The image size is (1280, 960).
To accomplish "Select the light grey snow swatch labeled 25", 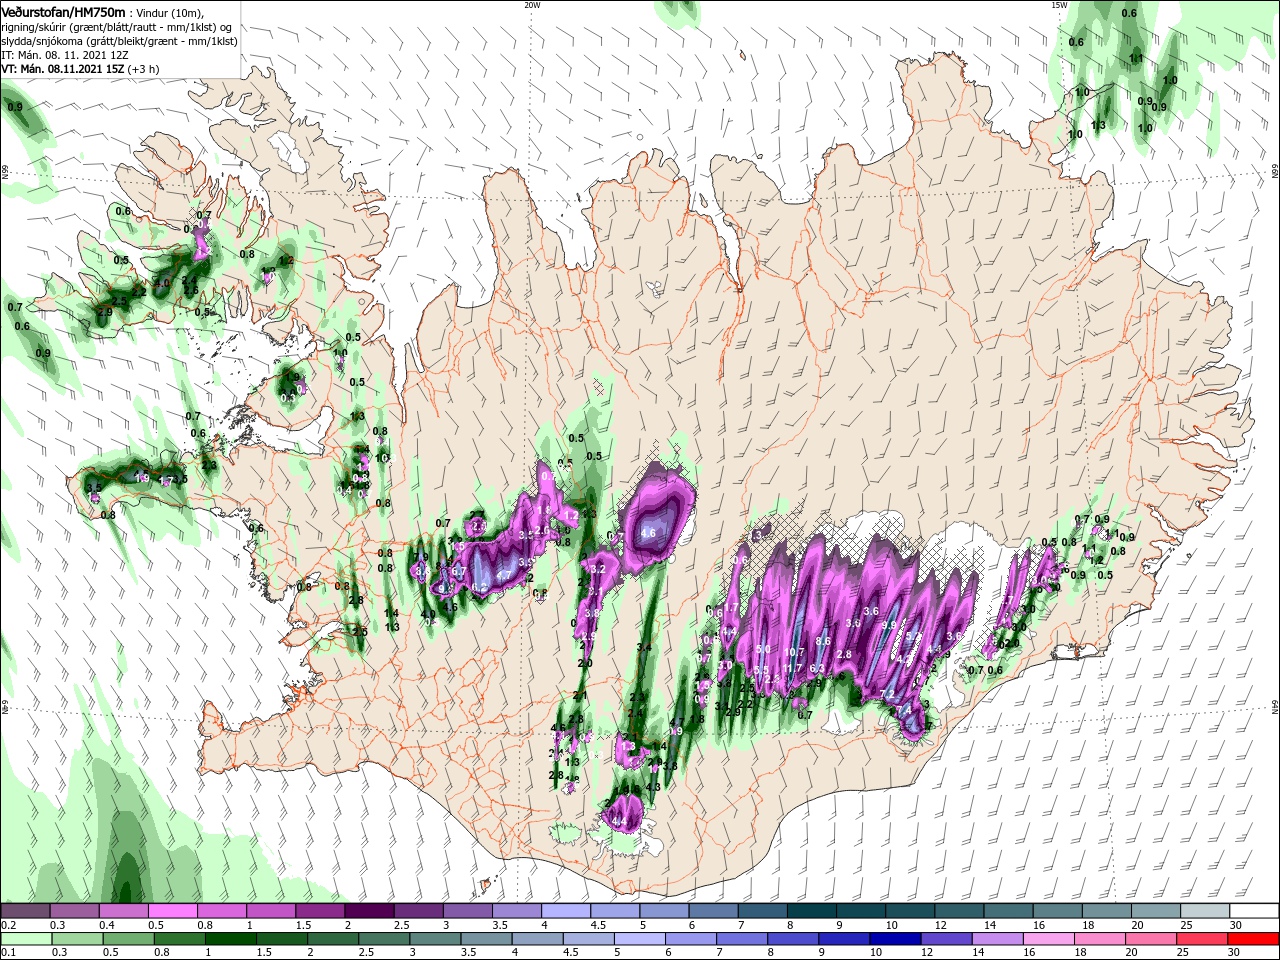I will point(1205,911).
